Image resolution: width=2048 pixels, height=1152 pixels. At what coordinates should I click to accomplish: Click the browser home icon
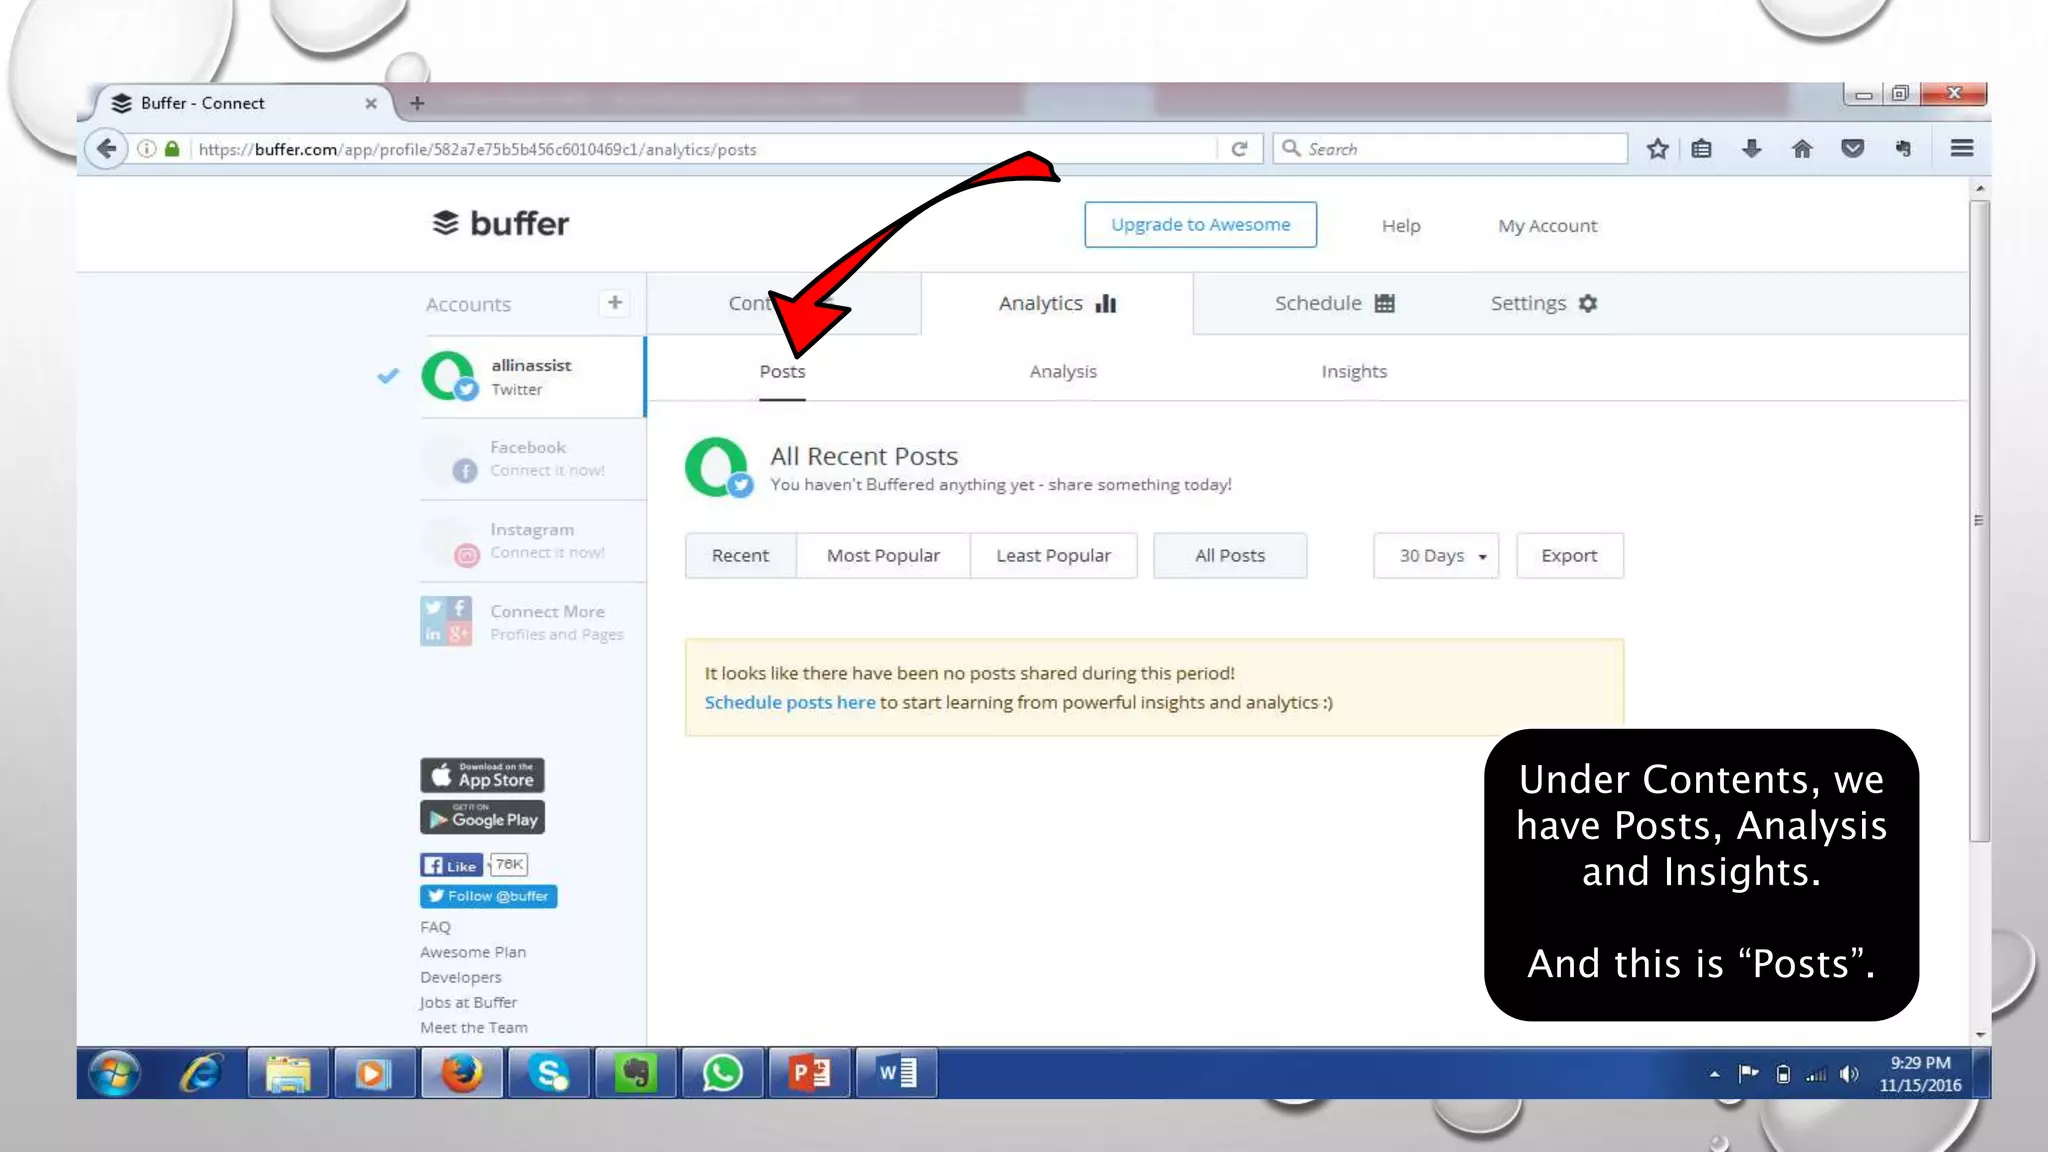[1802, 149]
